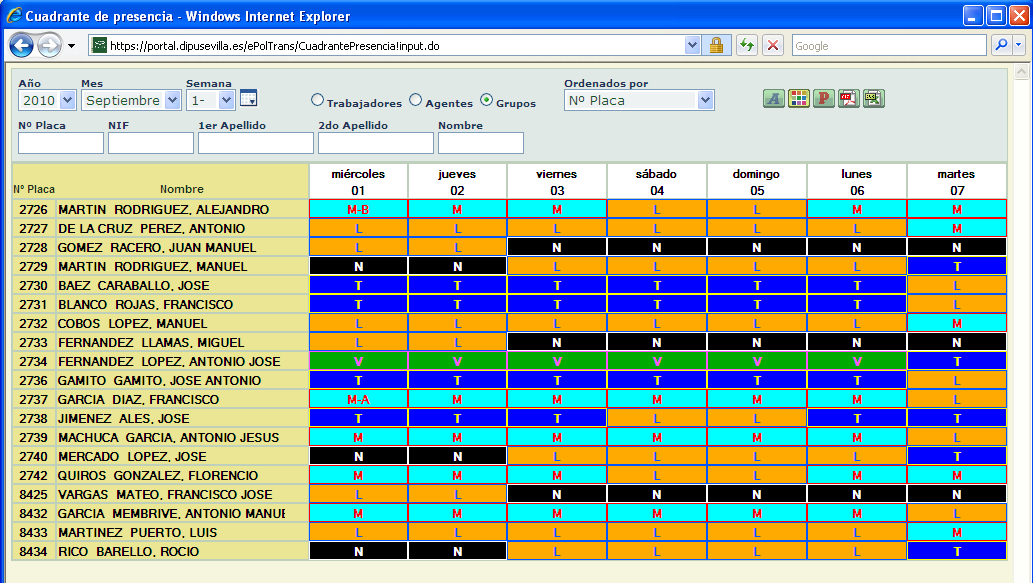Image resolution: width=1033 pixels, height=583 pixels.
Task: Click inside the NIF input field
Action: click(x=152, y=142)
